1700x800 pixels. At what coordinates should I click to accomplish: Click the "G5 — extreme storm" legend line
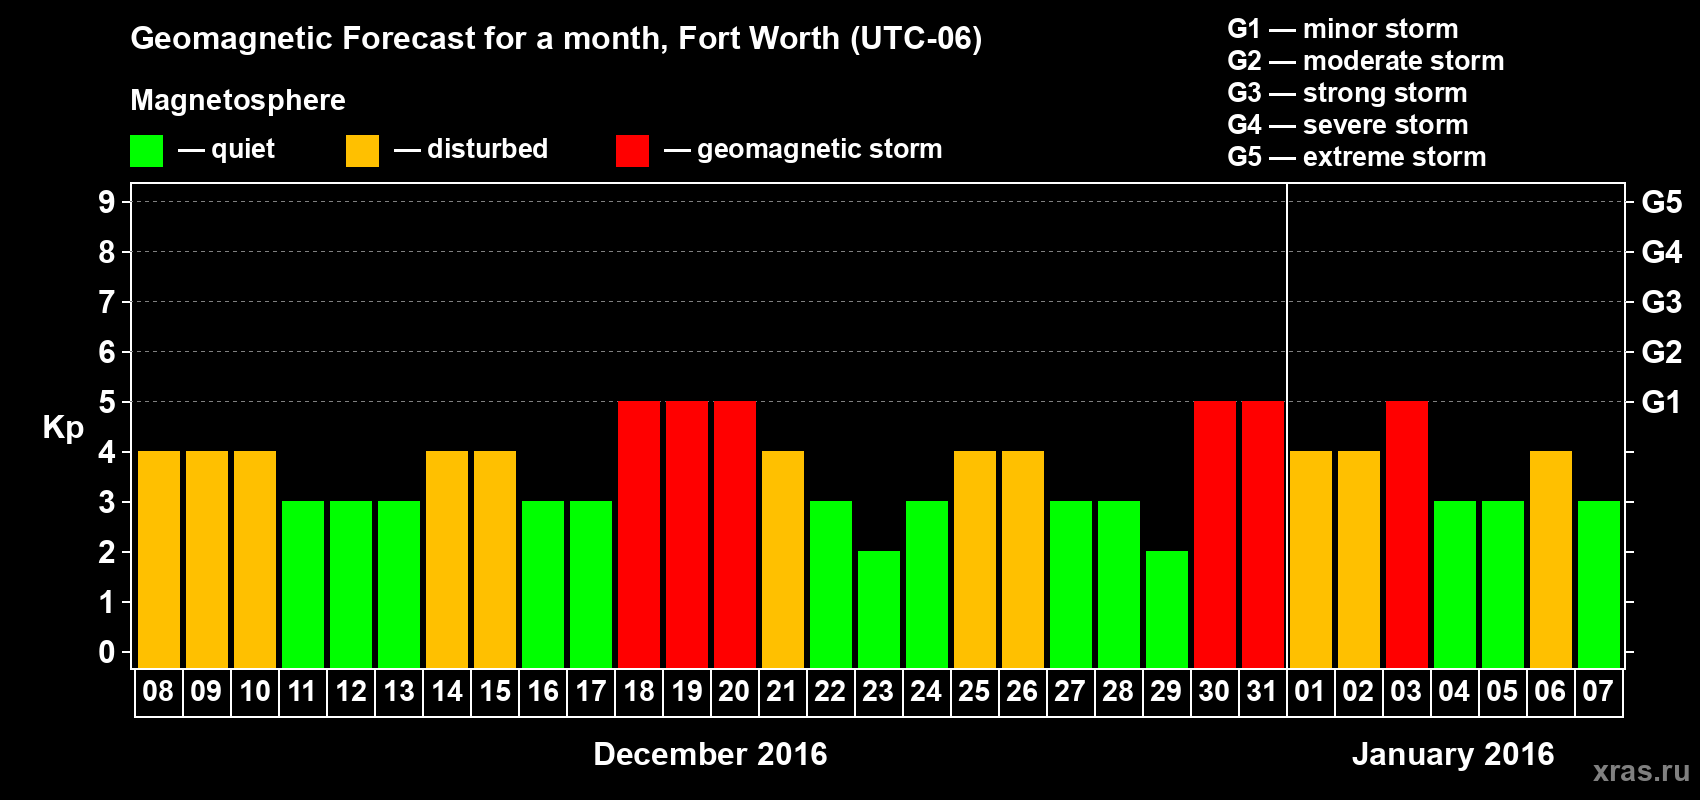coord(1357,157)
